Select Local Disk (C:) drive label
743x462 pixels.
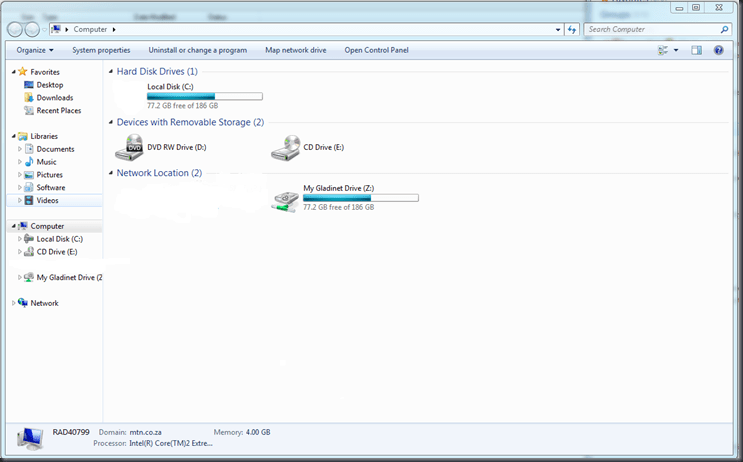point(170,87)
